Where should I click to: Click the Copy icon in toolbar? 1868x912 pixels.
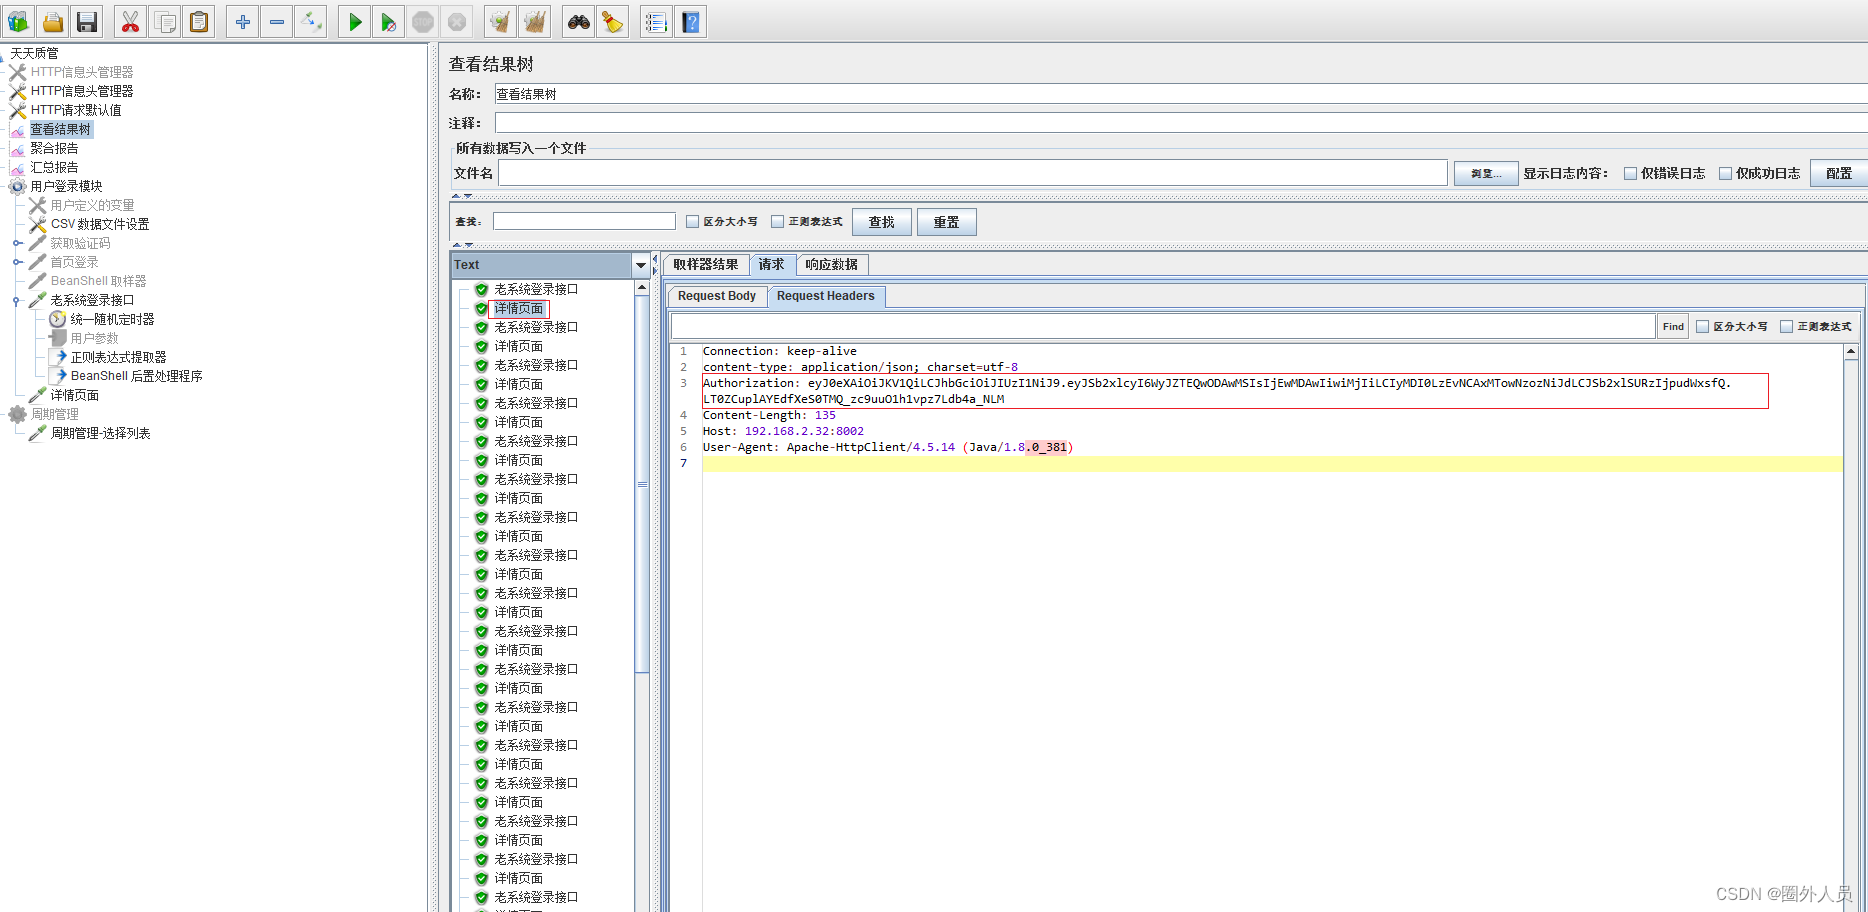[x=165, y=21]
